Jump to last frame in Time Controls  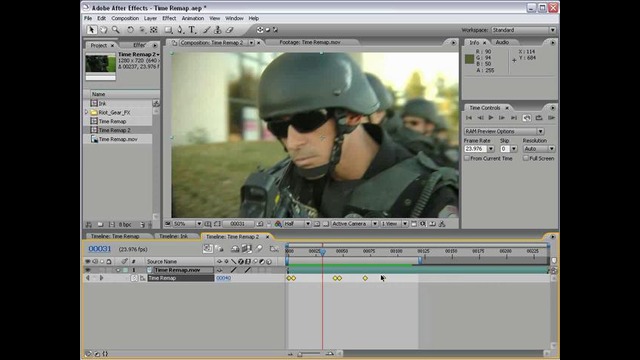coord(514,118)
